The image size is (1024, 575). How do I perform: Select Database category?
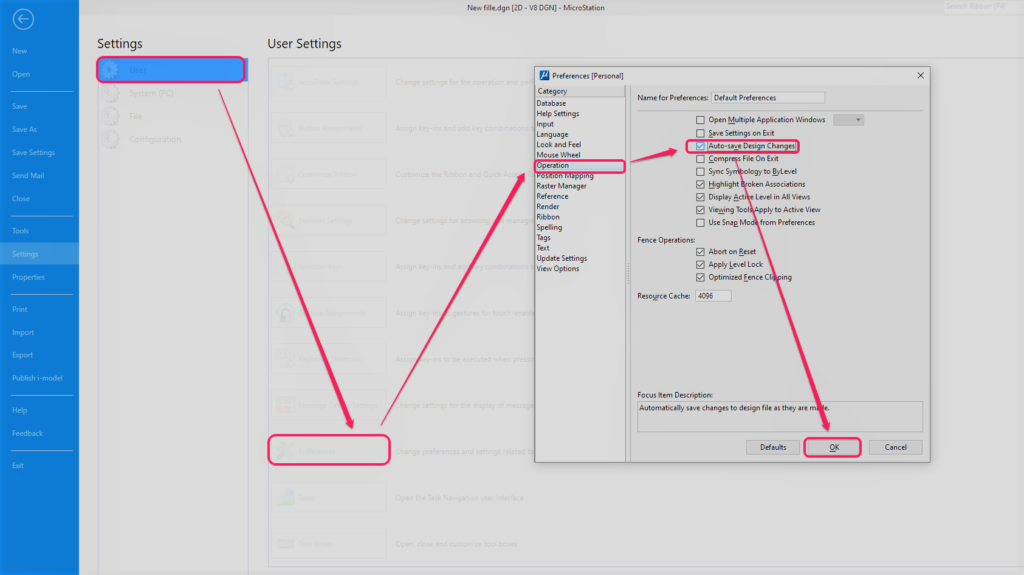551,103
